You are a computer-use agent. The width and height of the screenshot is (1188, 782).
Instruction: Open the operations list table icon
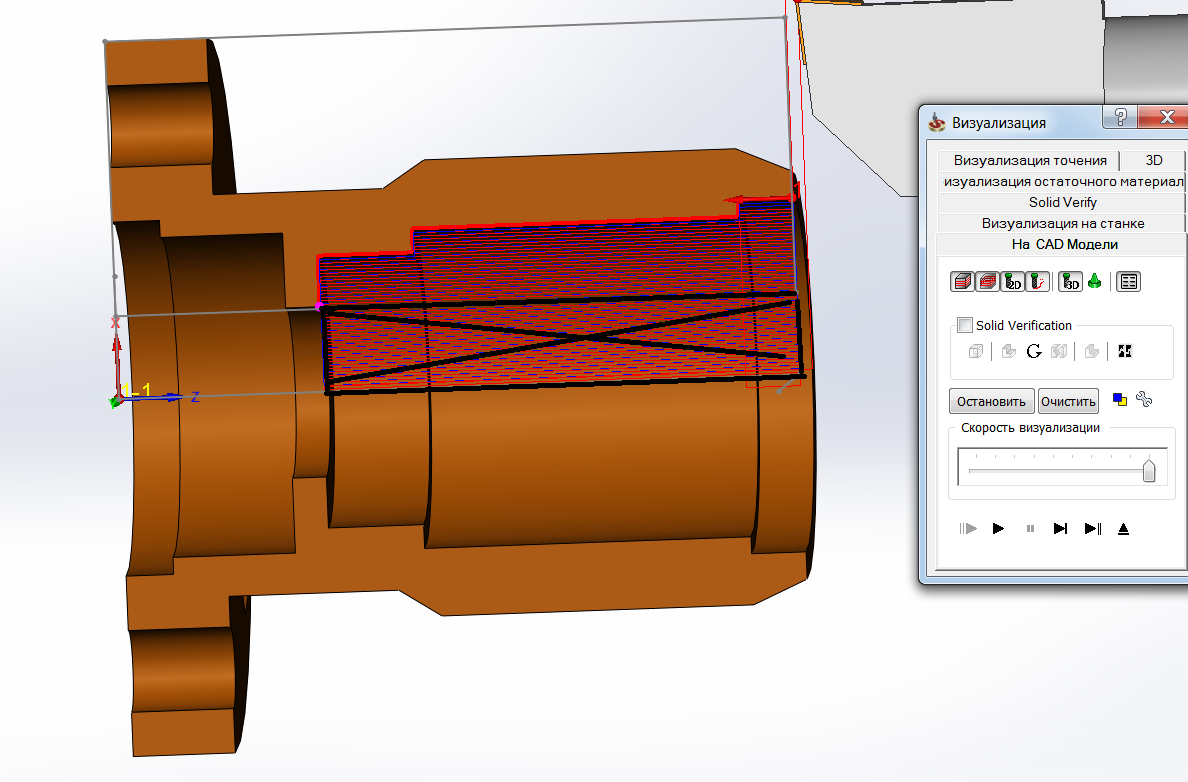pyautogui.click(x=1128, y=282)
